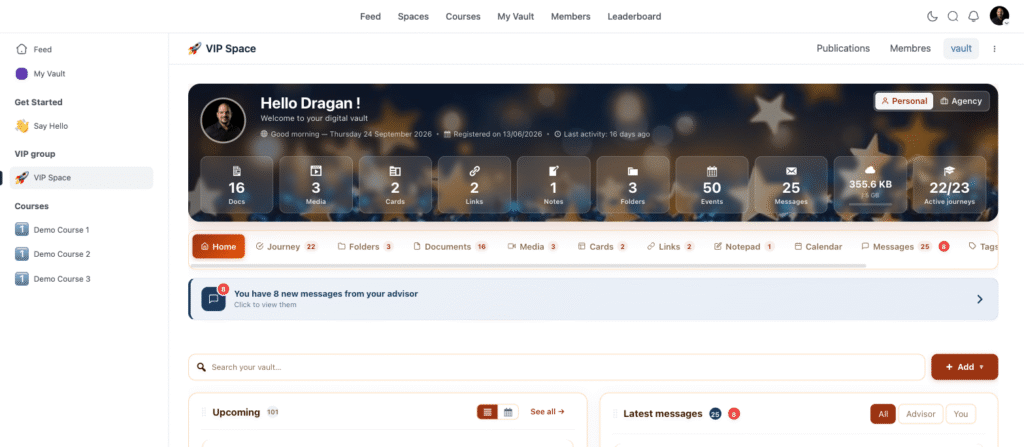Click the rocket VIP Space title
Image resolution: width=1024 pixels, height=447 pixels.
point(222,48)
